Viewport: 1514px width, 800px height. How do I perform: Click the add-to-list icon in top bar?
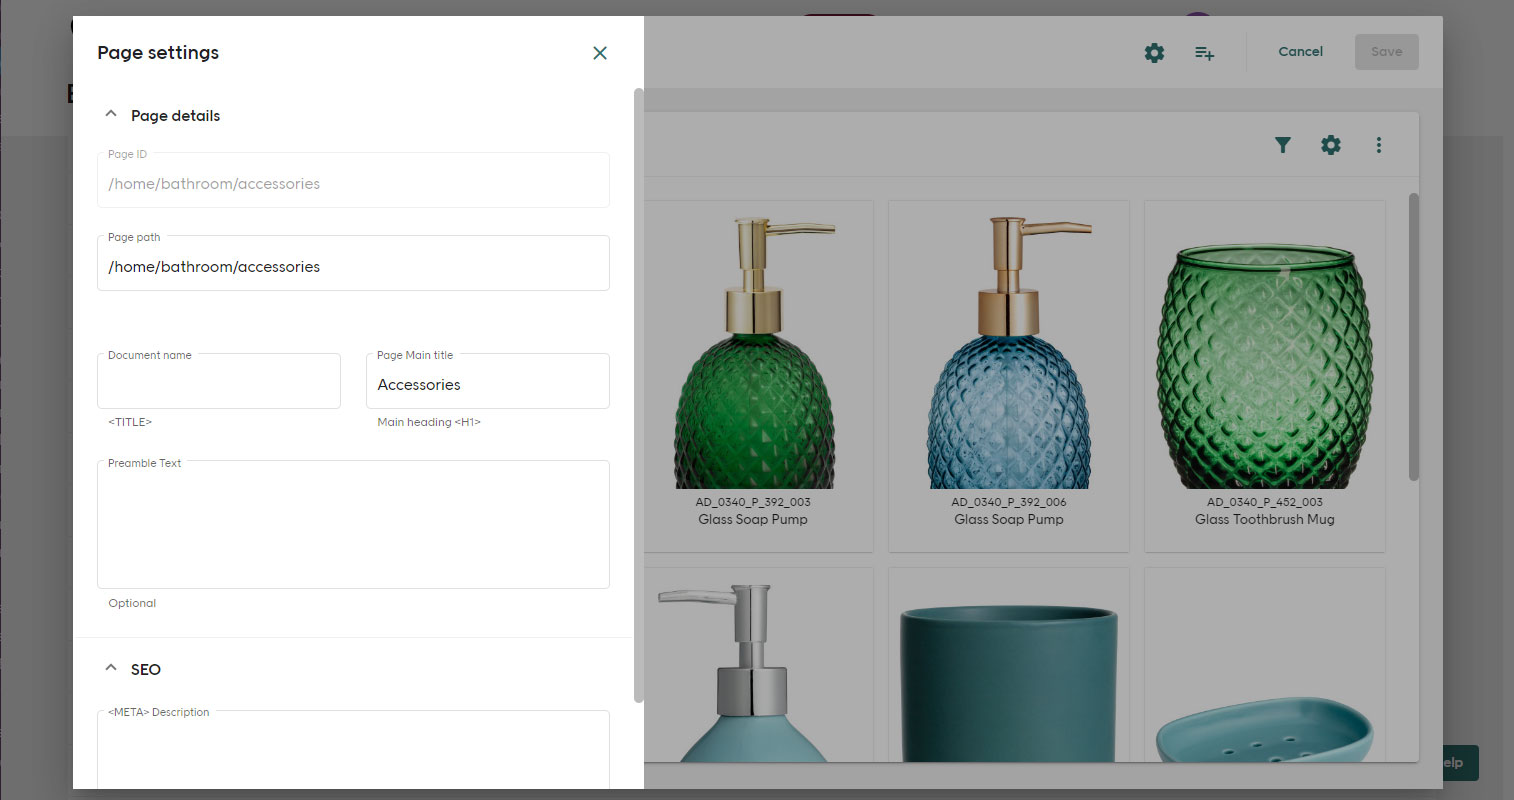pyautogui.click(x=1204, y=53)
